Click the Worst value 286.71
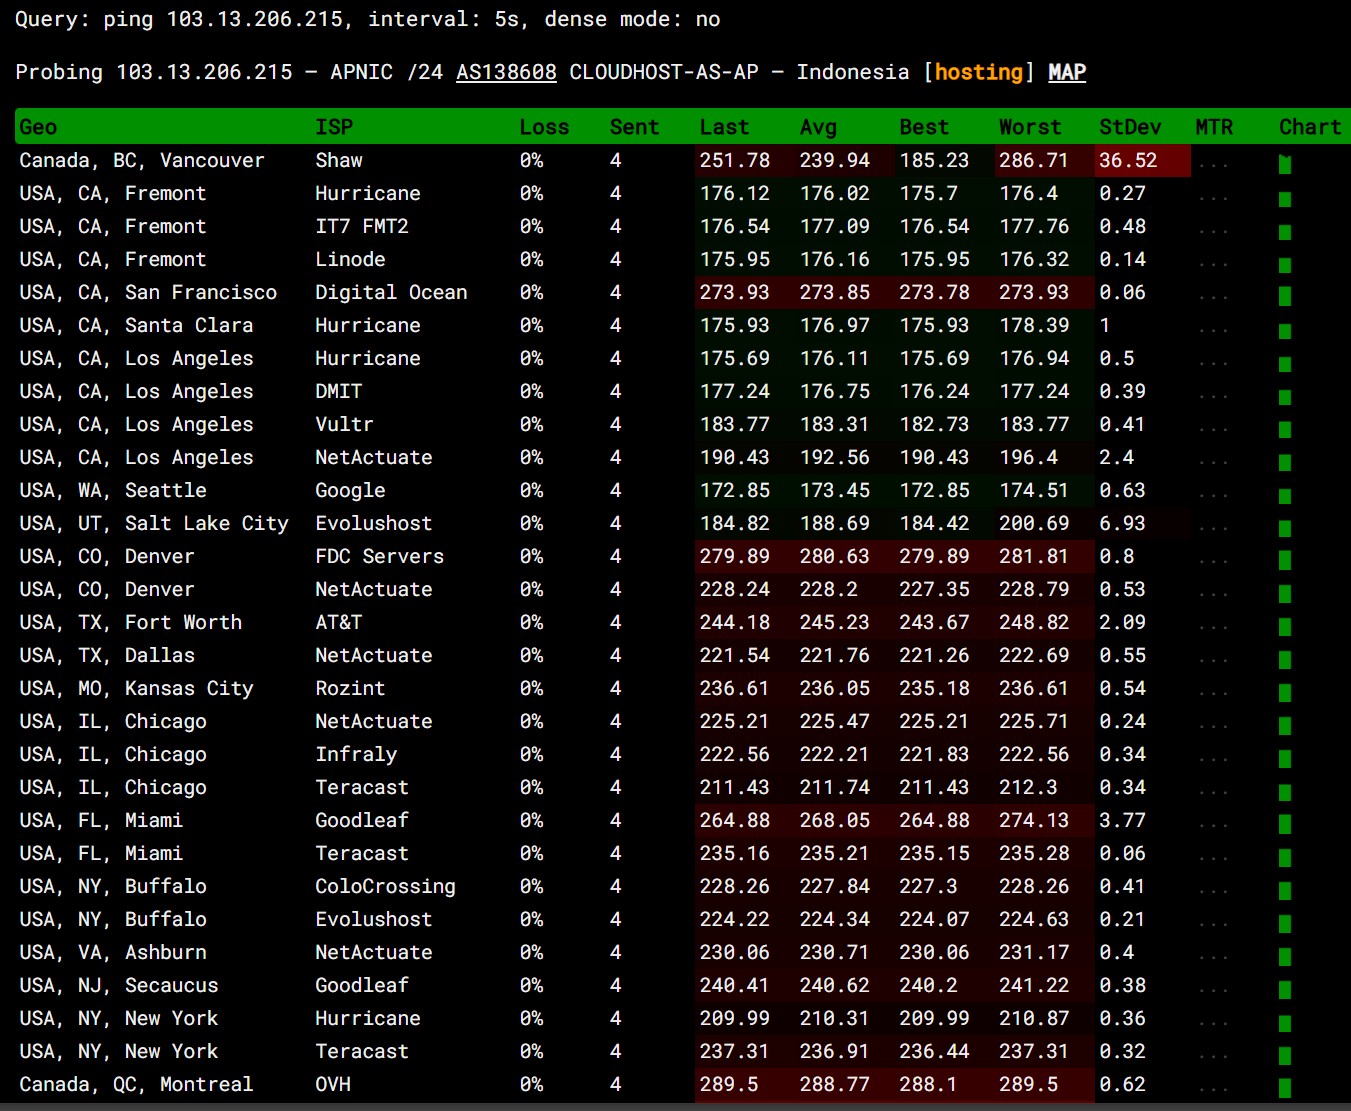 coord(1034,161)
